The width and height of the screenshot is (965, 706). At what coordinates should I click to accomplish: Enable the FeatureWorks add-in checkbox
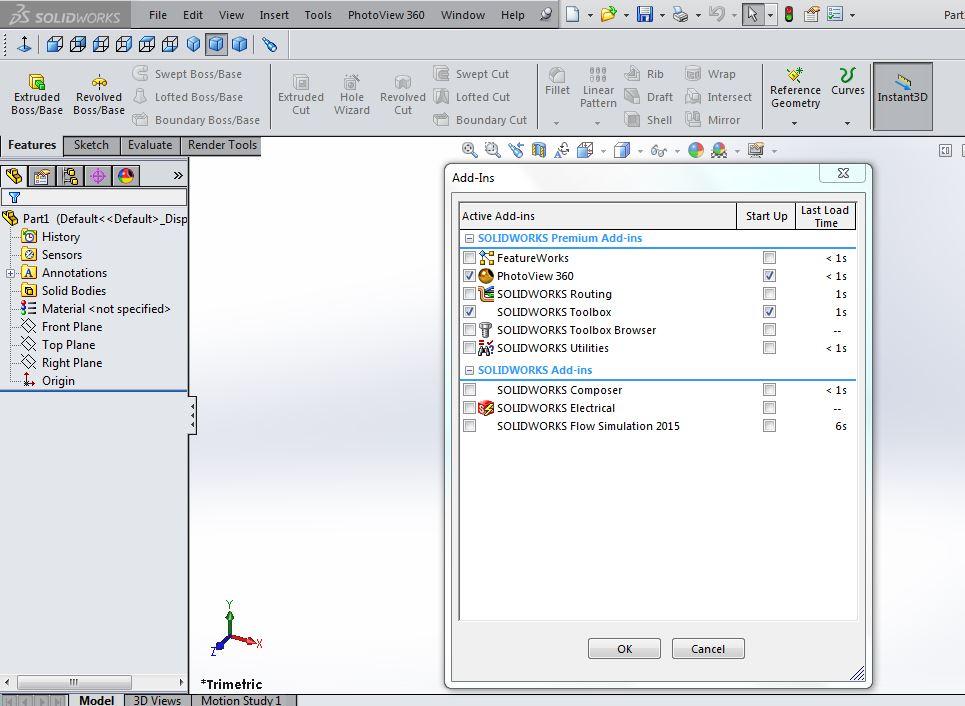coord(470,257)
